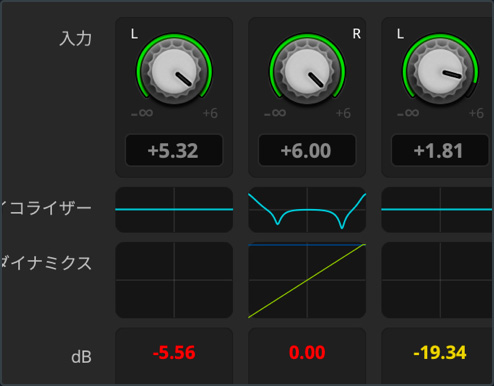The image size is (494, 386).
Task: Open the equalizer graph above -19.34
Action: [437, 210]
